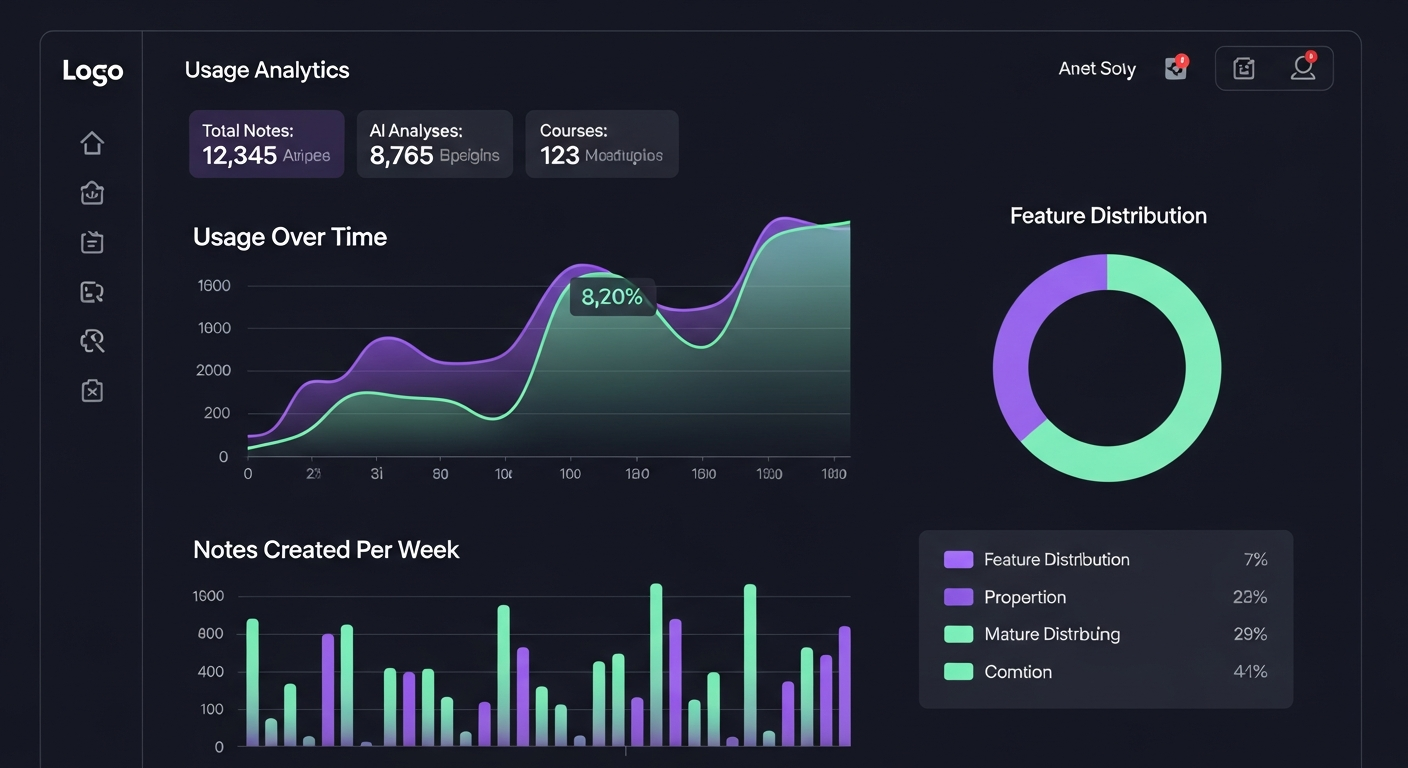Click the robot assistant icon in the header
The width and height of the screenshot is (1408, 768).
pyautogui.click(x=1244, y=68)
